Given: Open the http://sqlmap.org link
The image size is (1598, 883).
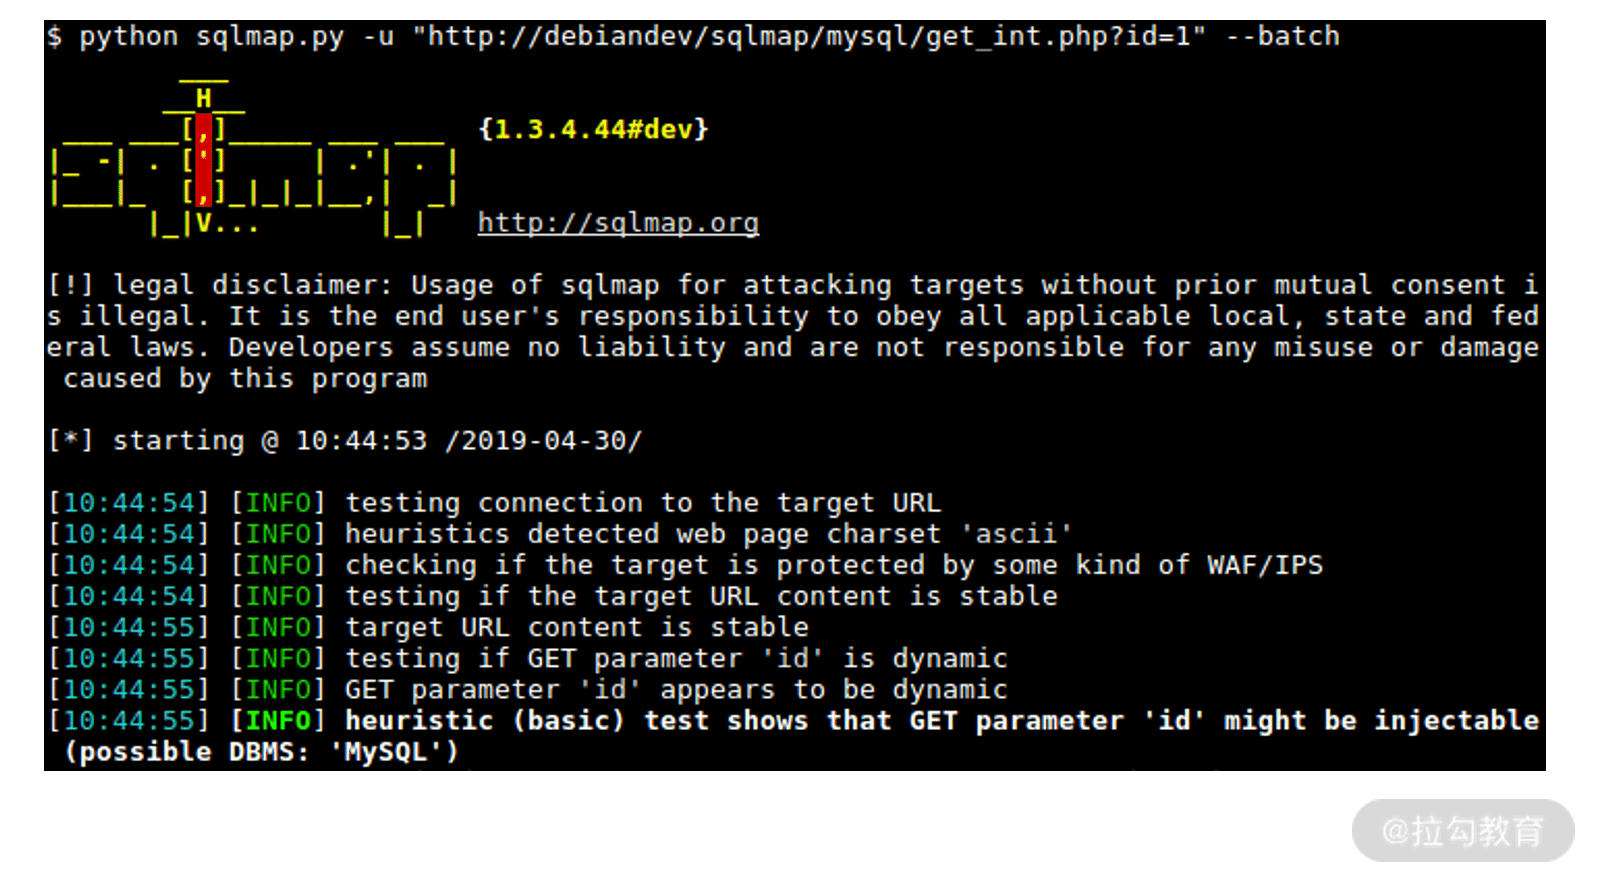Looking at the screenshot, I should point(618,223).
